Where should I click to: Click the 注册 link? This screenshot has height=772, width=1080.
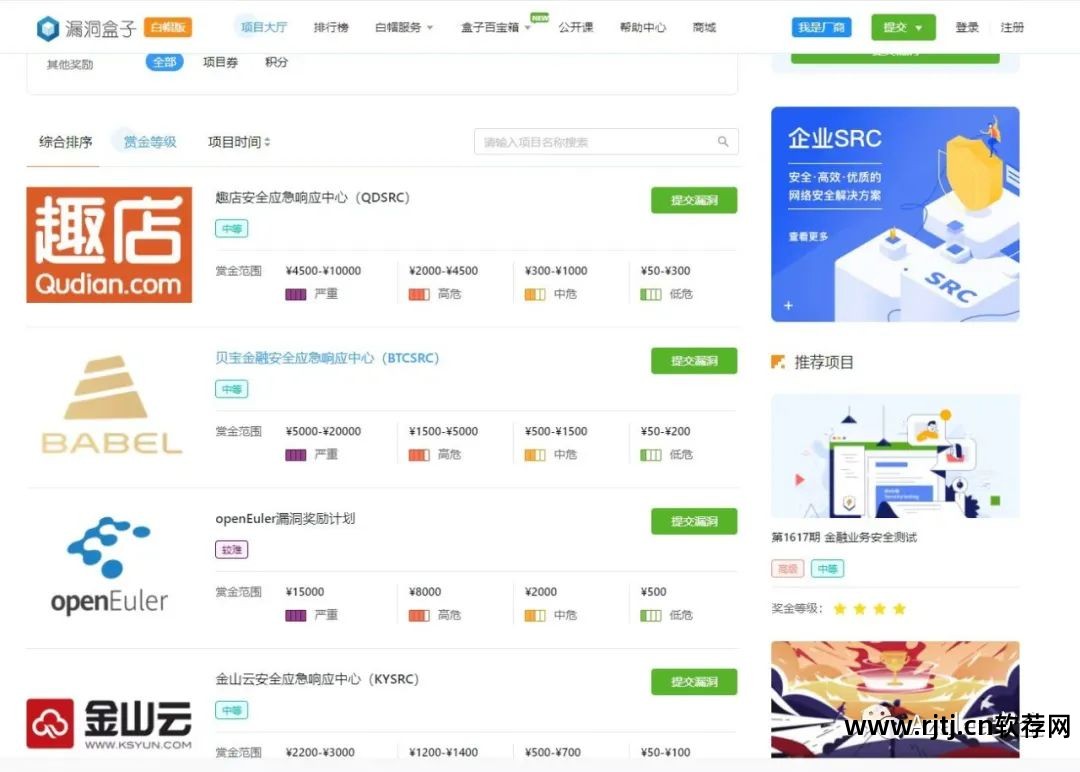(x=1012, y=28)
